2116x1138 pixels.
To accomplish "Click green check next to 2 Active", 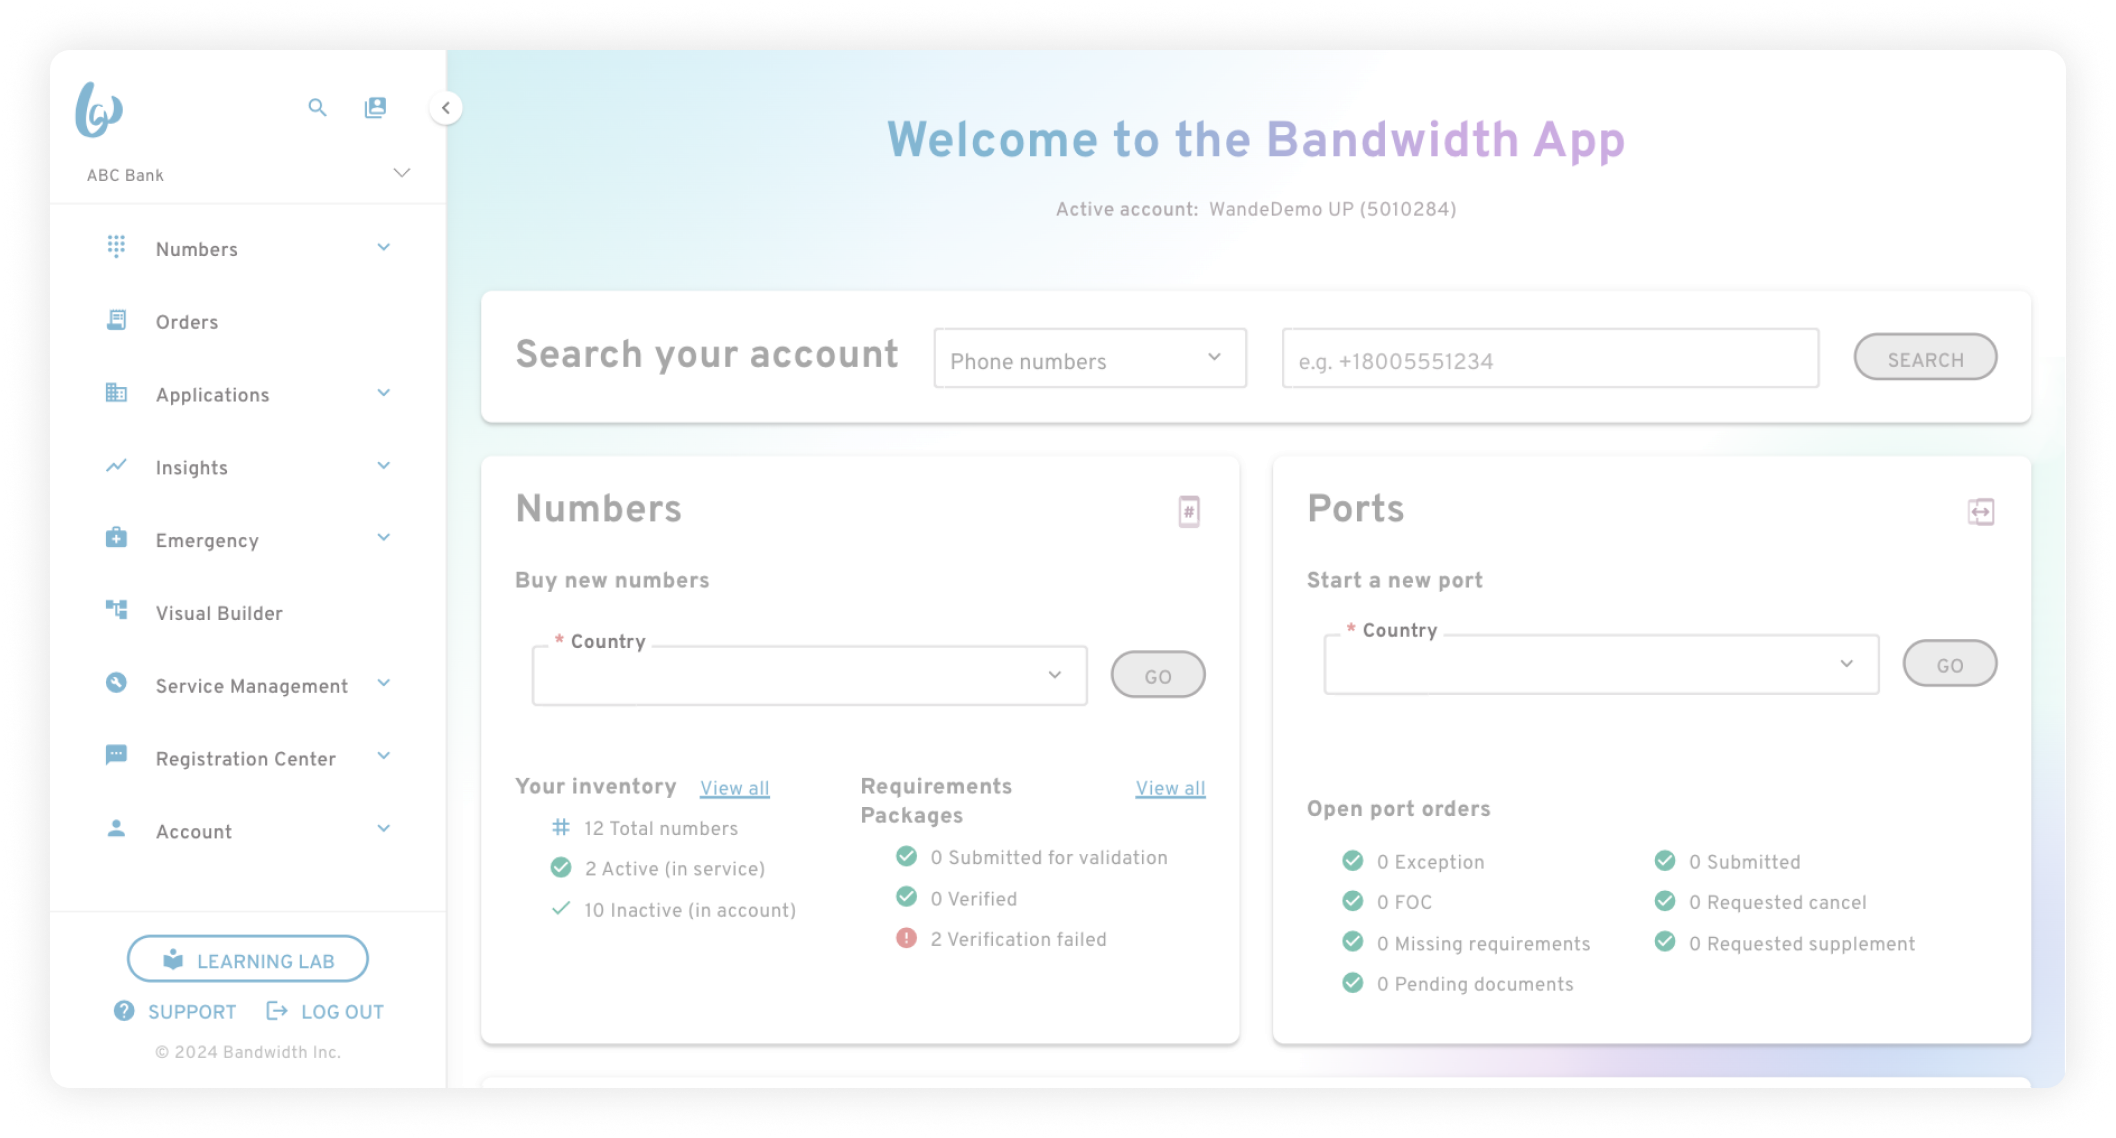I will click(x=561, y=867).
